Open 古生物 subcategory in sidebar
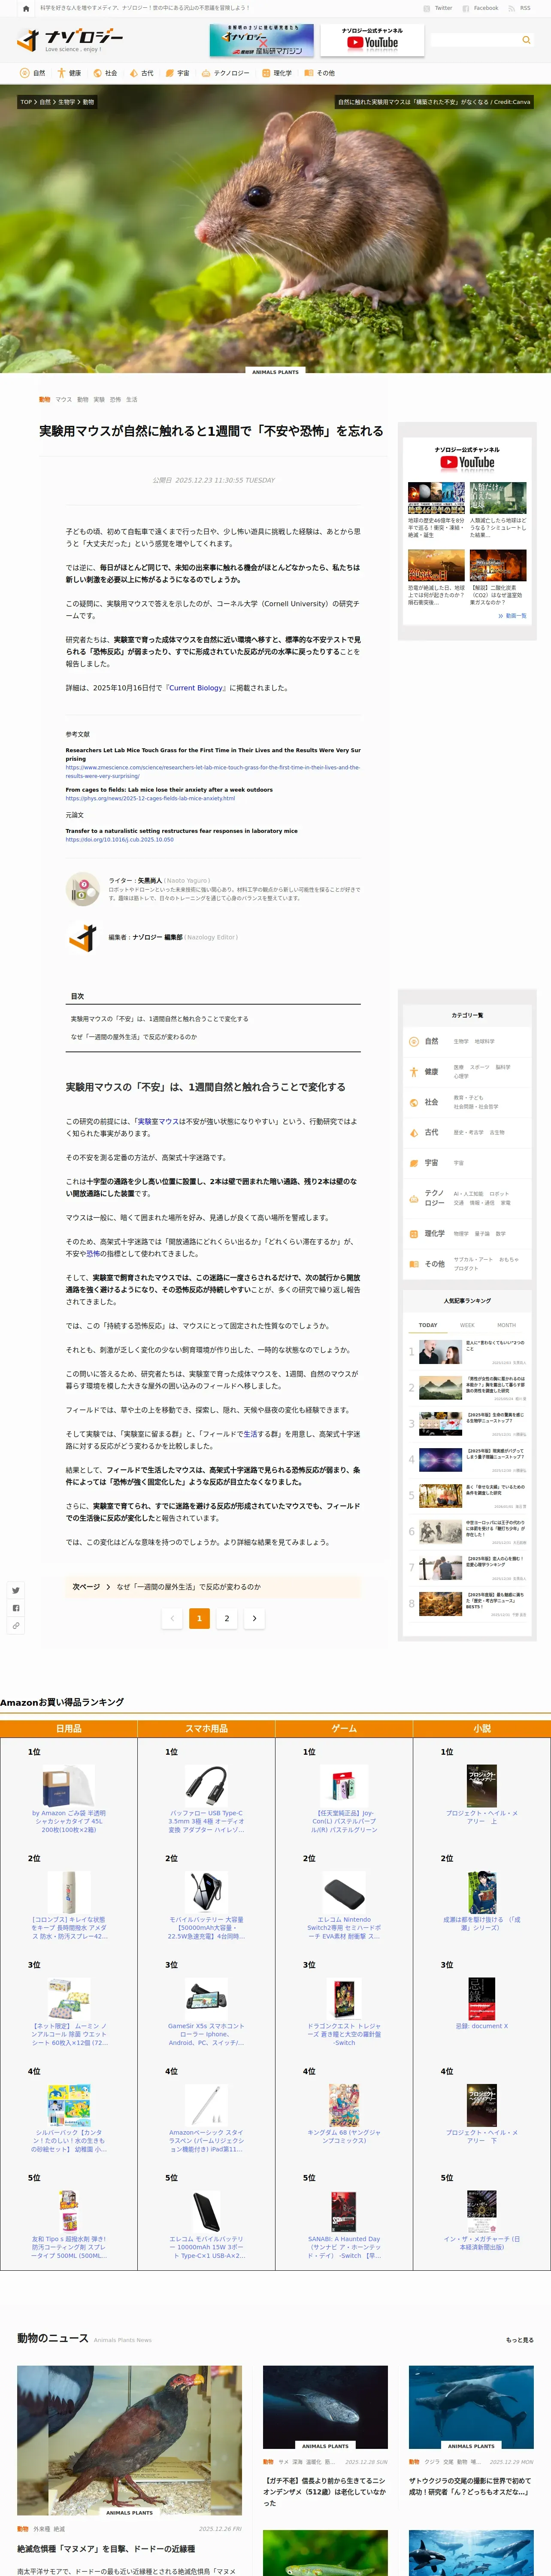551x2576 pixels. point(497,1133)
